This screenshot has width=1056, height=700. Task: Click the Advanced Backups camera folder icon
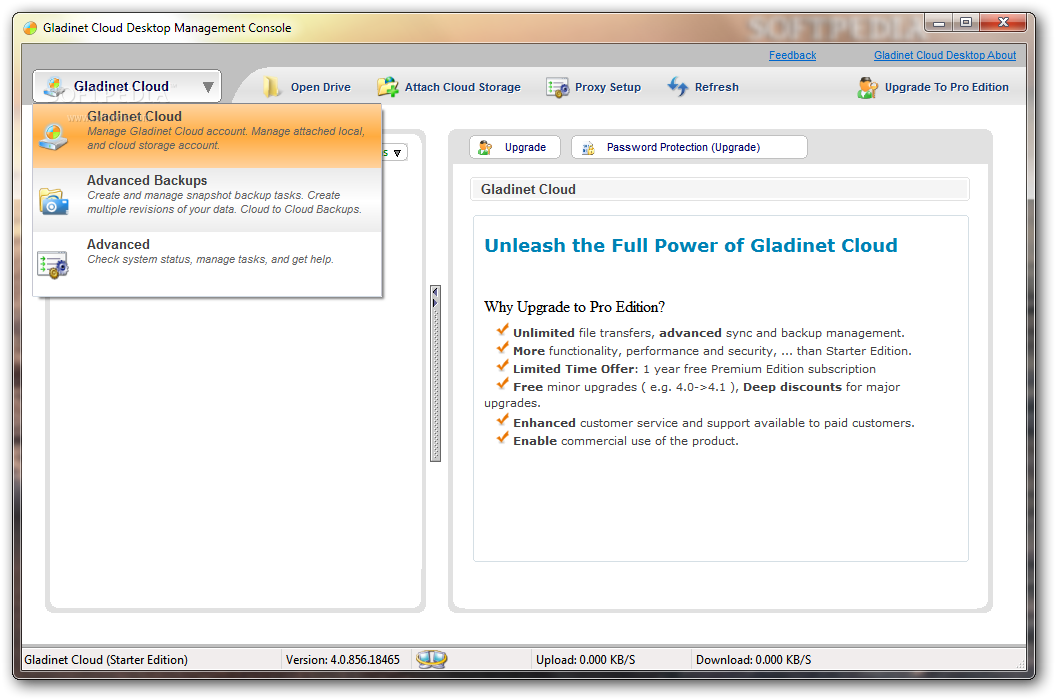click(x=53, y=201)
